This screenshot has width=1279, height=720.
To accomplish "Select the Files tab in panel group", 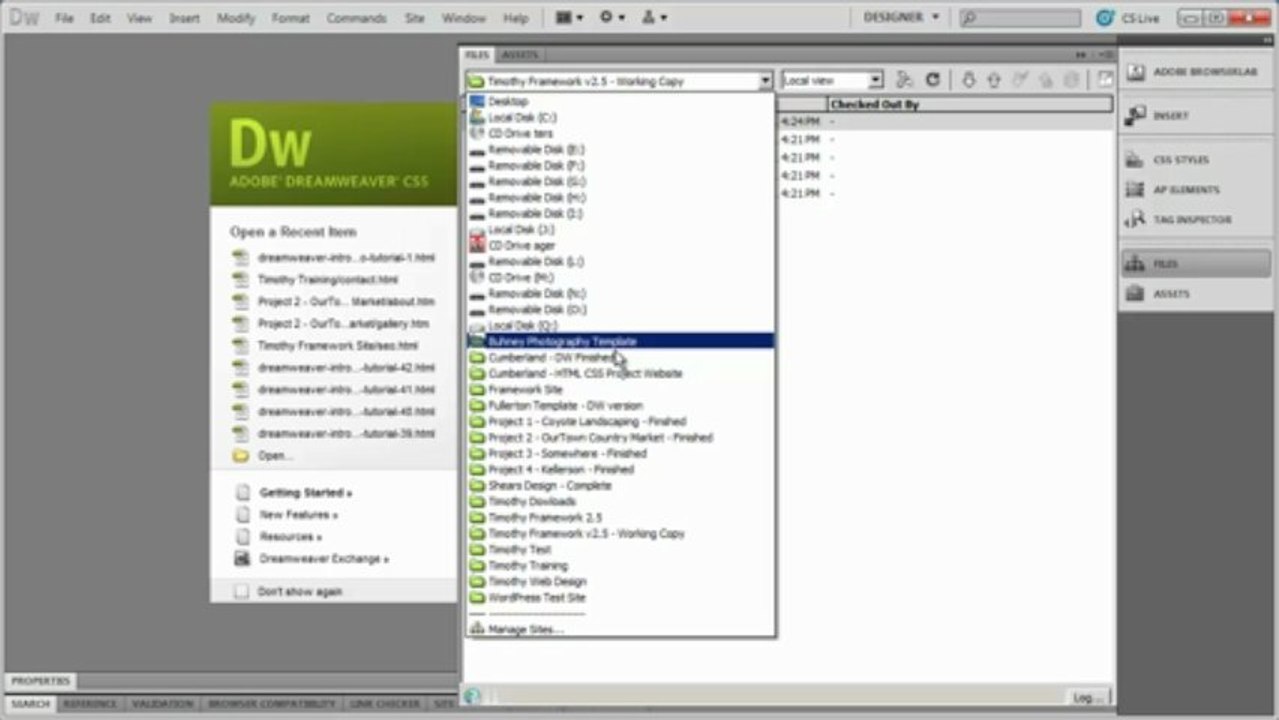I will coord(477,54).
